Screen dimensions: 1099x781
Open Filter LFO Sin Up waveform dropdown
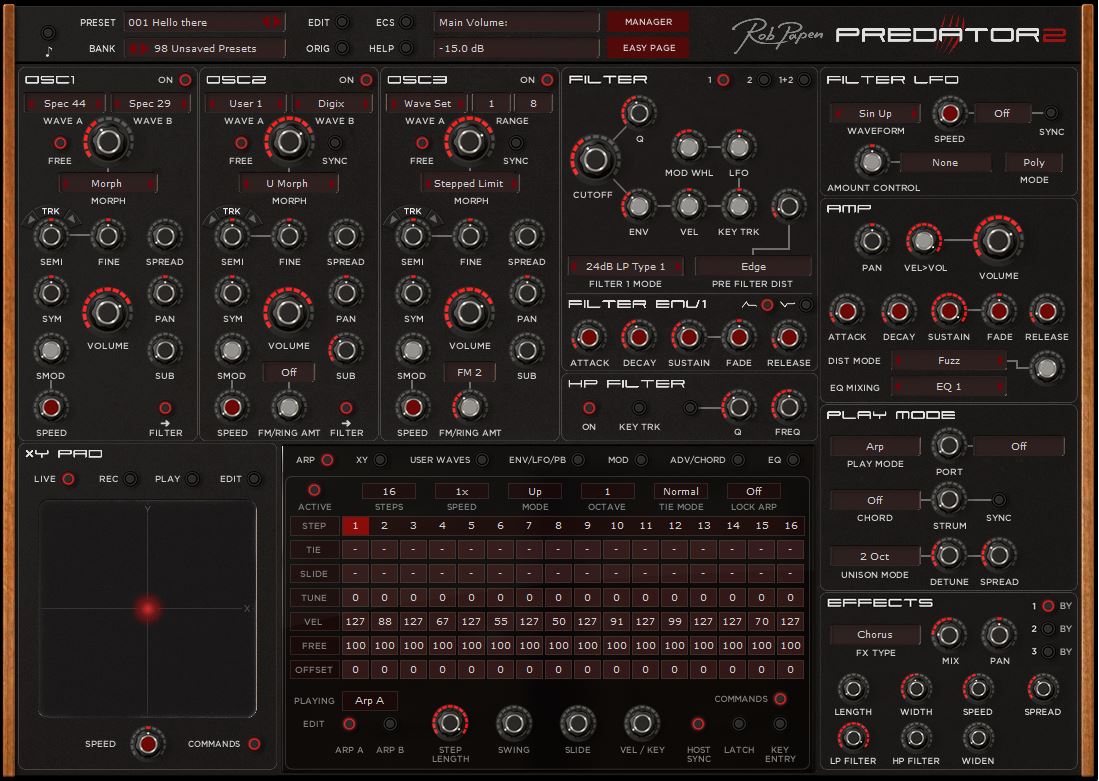click(875, 114)
